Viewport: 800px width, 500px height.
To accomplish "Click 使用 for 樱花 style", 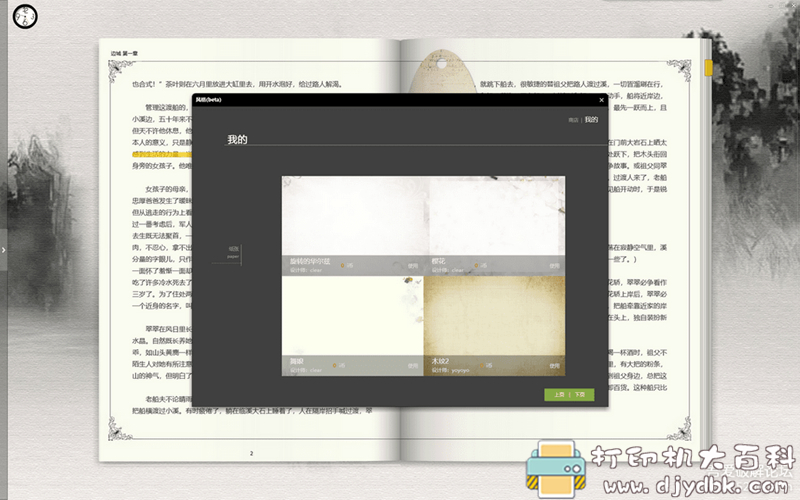I will click(x=555, y=266).
